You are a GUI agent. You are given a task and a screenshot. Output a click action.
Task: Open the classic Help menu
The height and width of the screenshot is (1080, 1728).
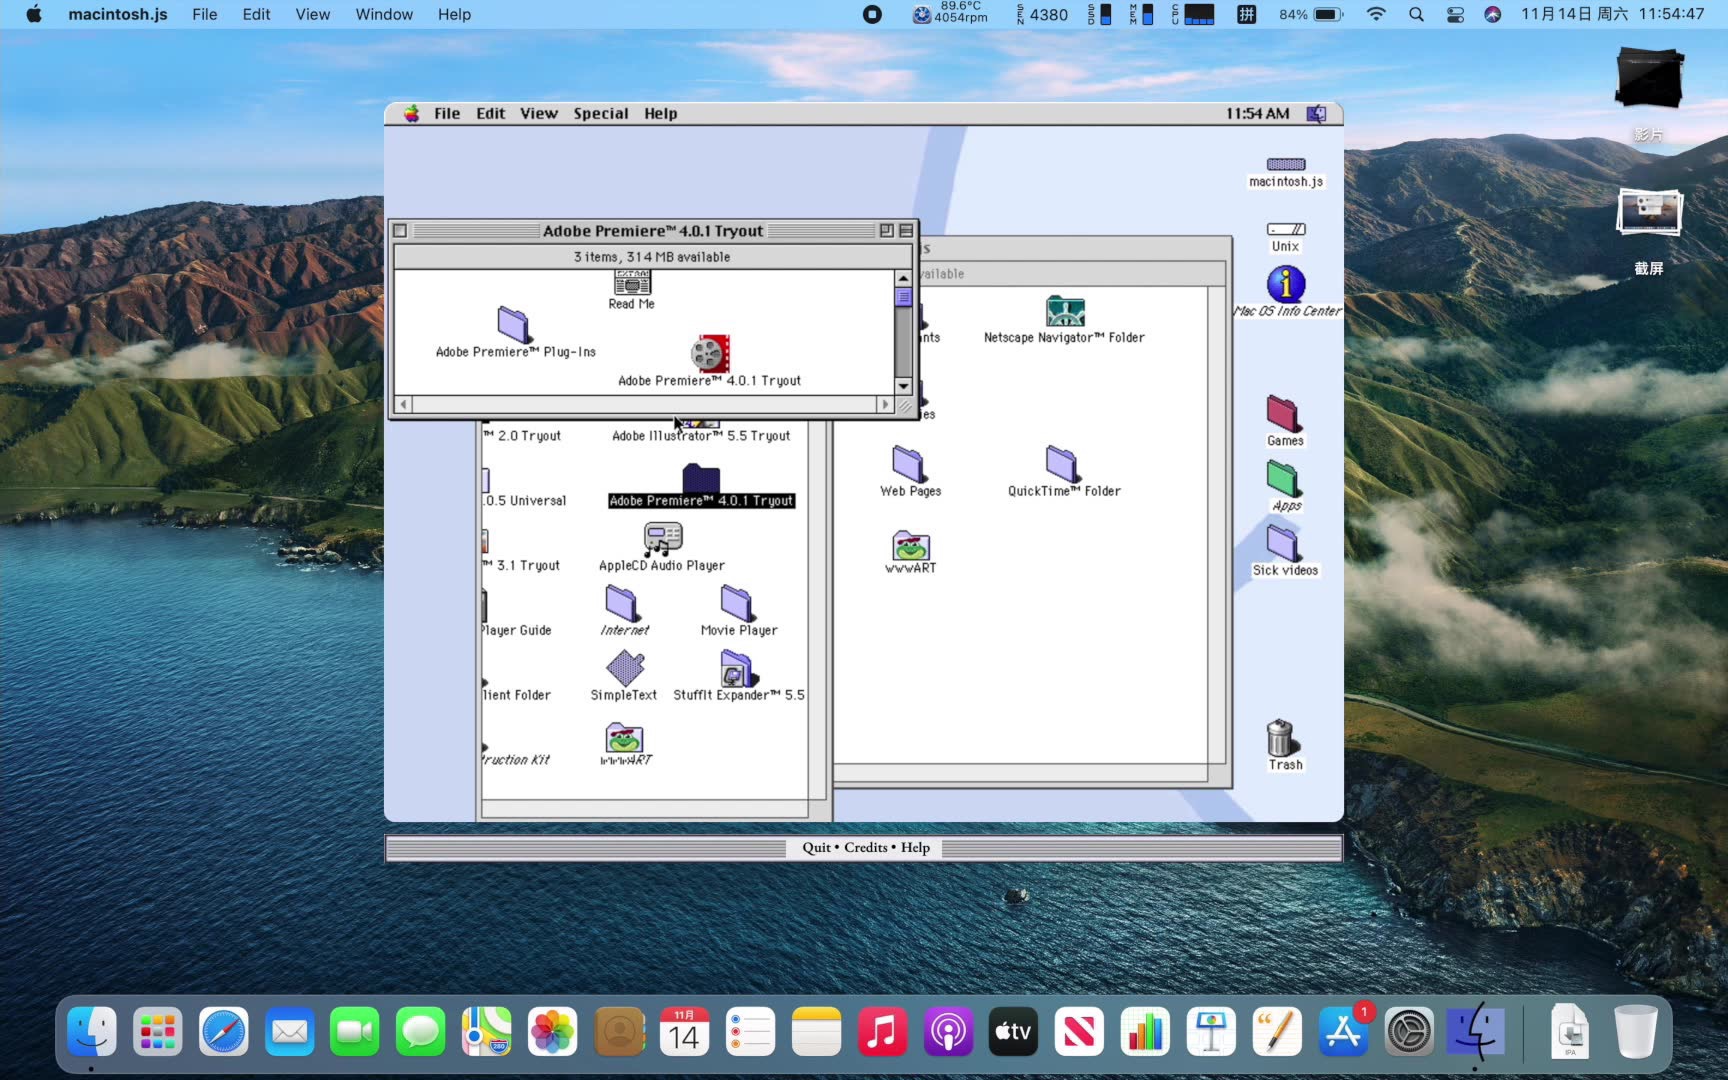pos(660,114)
